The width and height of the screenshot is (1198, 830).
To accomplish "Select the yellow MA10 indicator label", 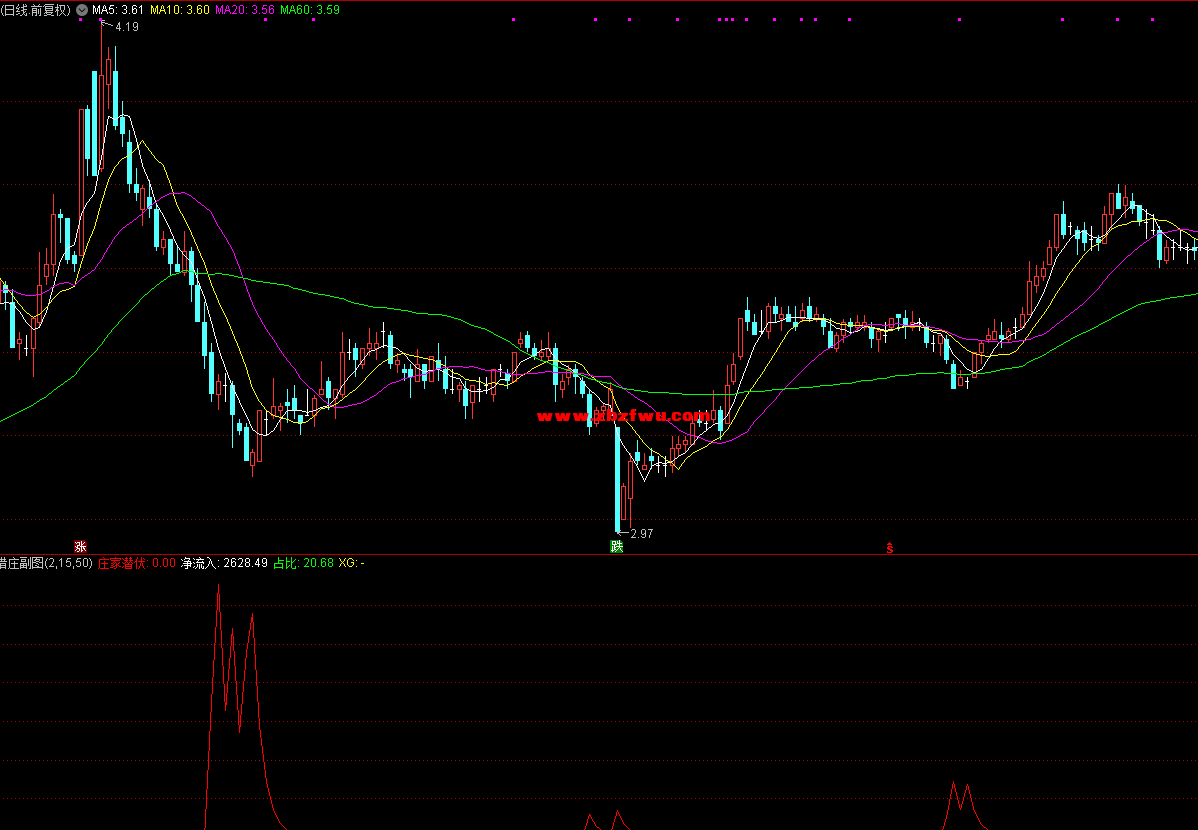I will [180, 10].
